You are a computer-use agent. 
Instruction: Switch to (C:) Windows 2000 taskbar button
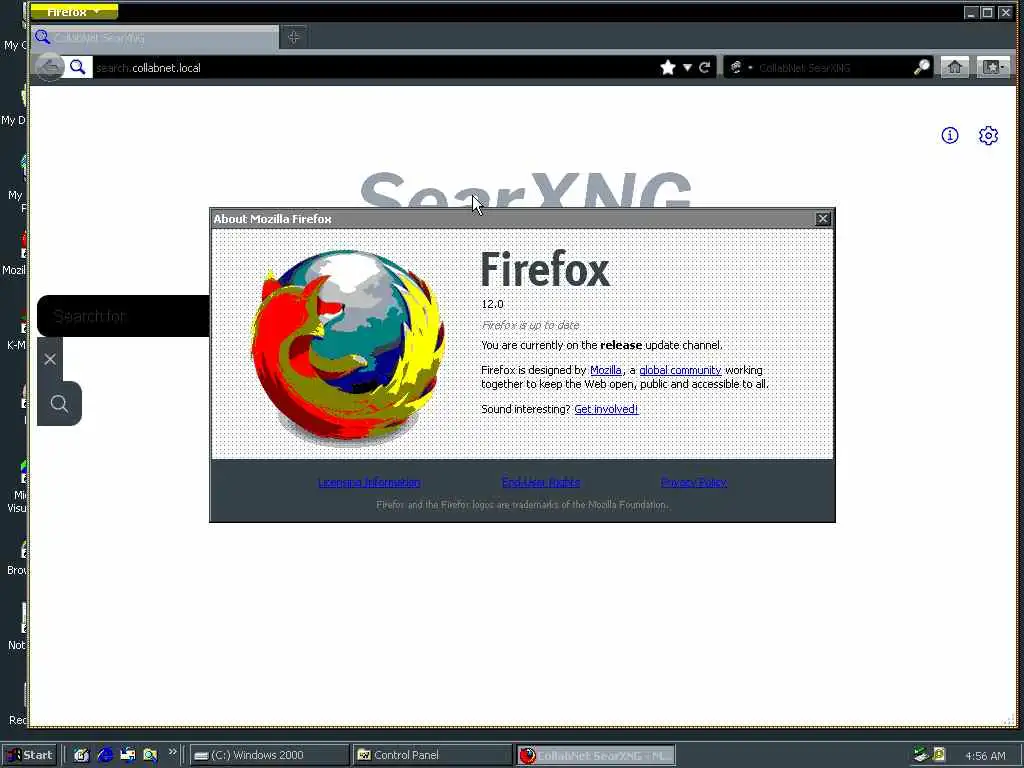269,755
